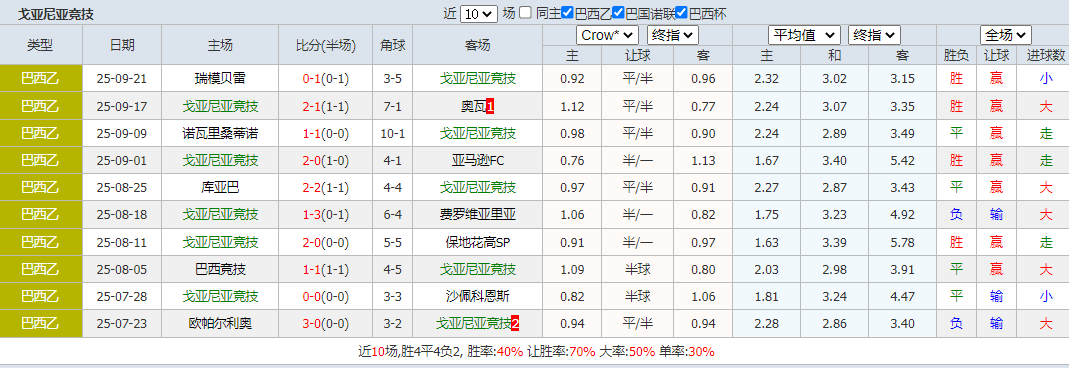Click the 输 handicap result in the 25-07-28 row
Viewport: 1069px width, 368px height.
click(x=996, y=296)
